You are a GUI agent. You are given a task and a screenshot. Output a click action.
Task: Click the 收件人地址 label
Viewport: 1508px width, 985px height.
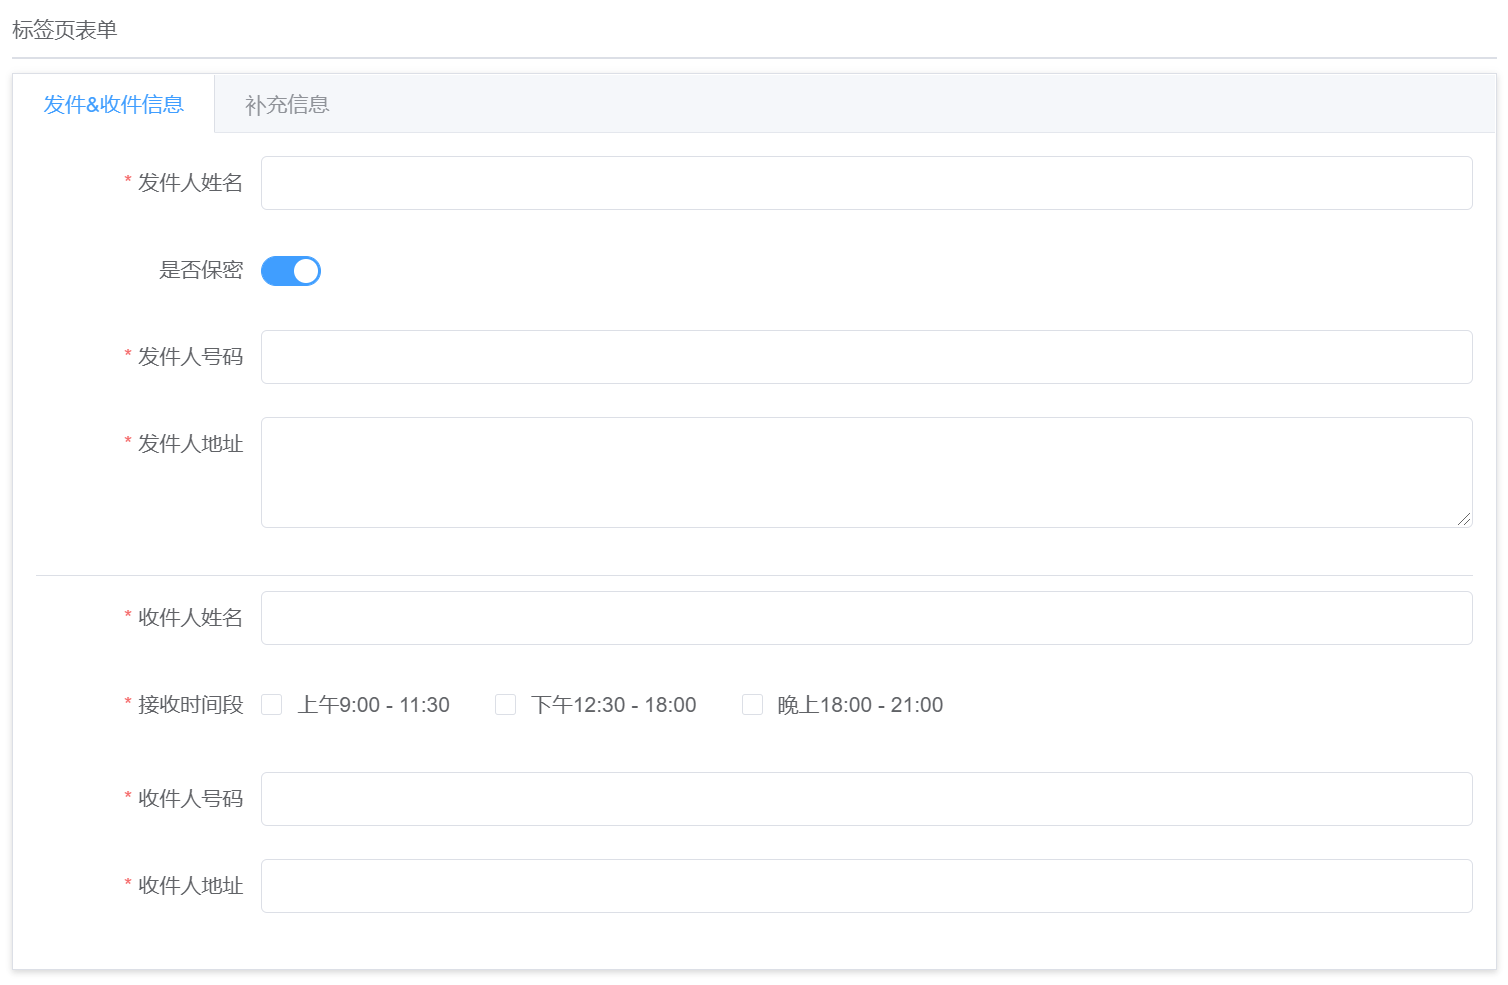(x=190, y=886)
